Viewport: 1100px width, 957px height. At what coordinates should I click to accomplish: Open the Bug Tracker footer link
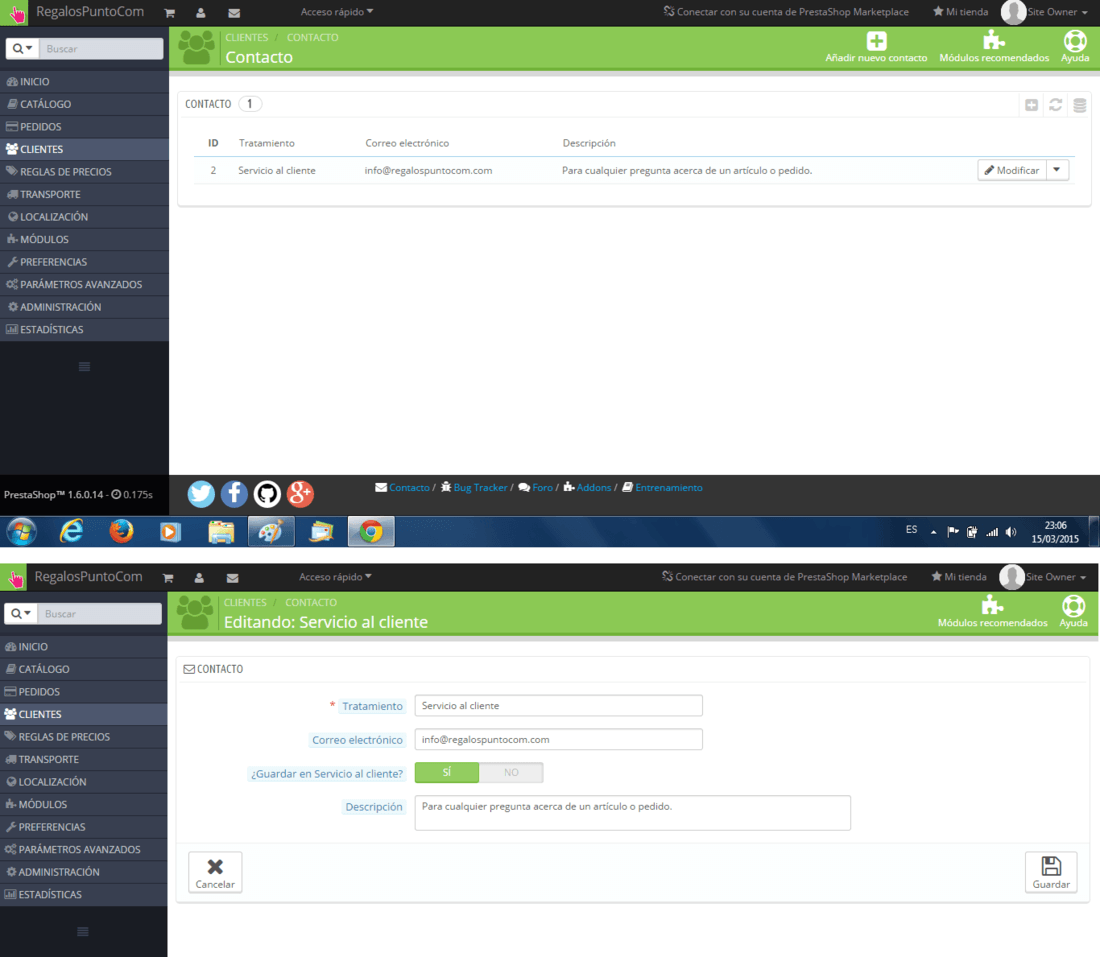[474, 488]
